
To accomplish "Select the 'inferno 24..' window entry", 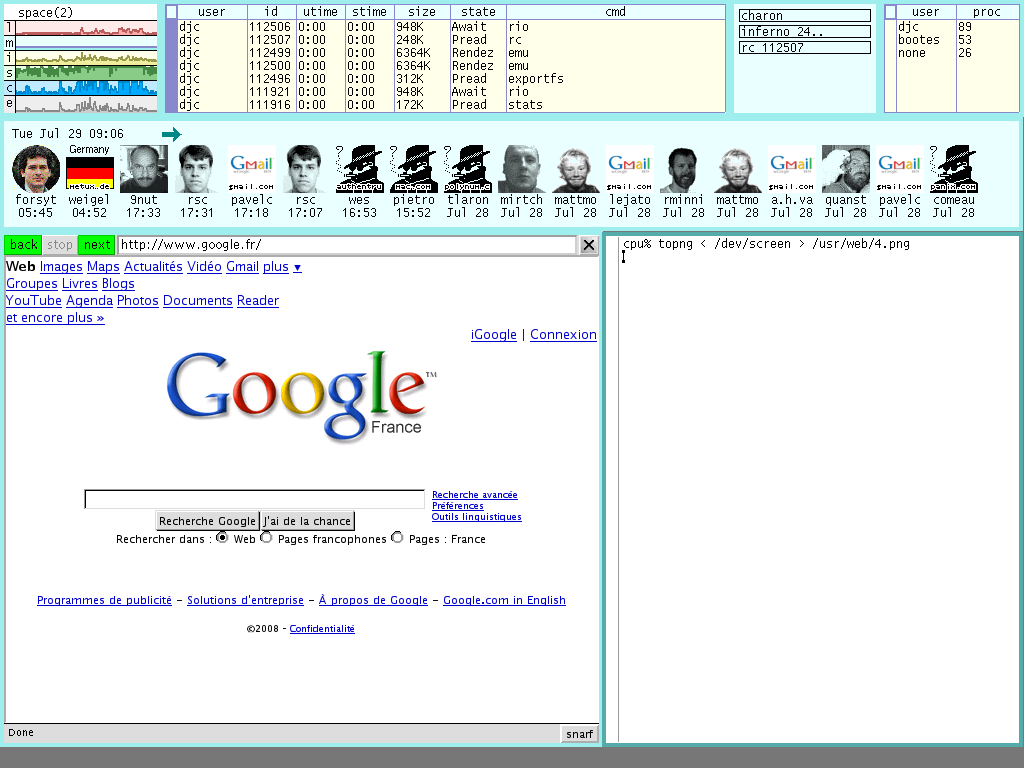I will 805,31.
